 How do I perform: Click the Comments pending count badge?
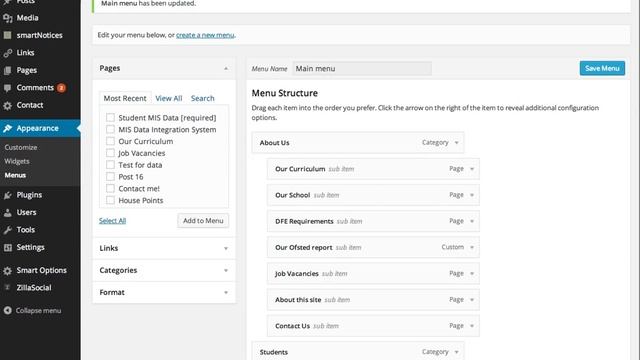tap(61, 88)
